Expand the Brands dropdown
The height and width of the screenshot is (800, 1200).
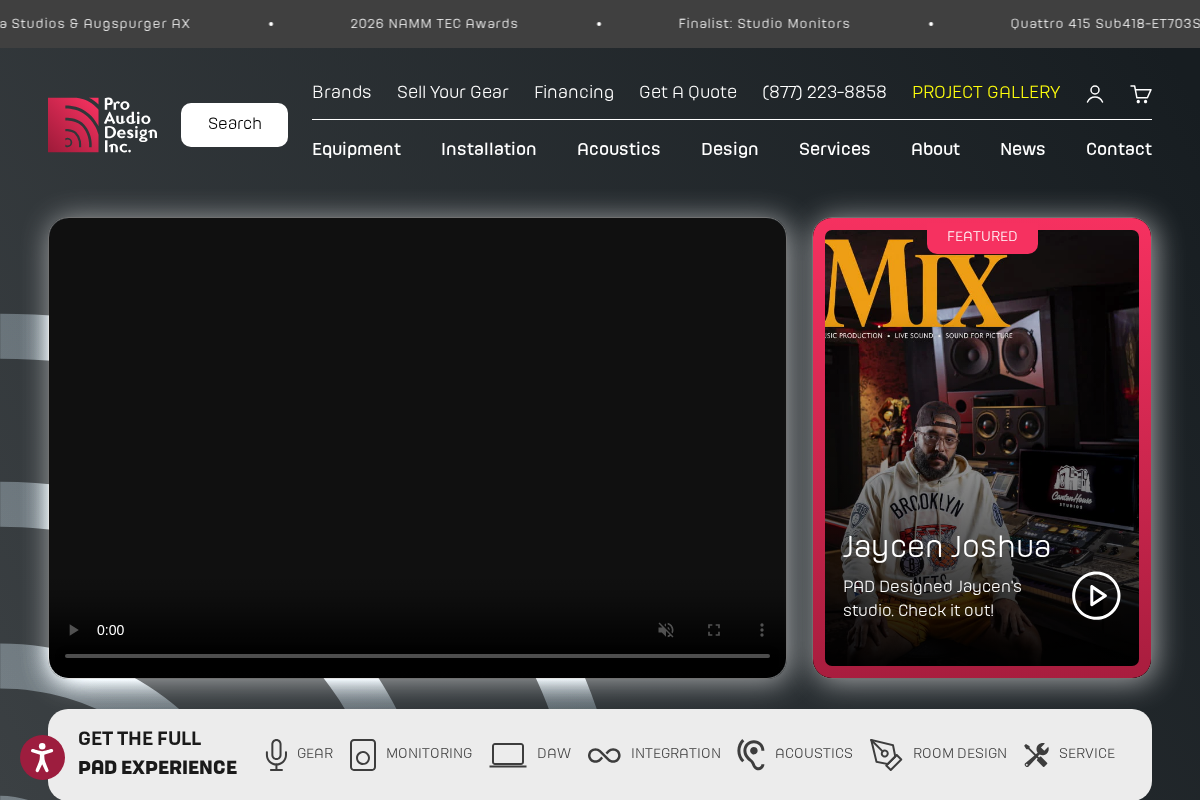(341, 92)
